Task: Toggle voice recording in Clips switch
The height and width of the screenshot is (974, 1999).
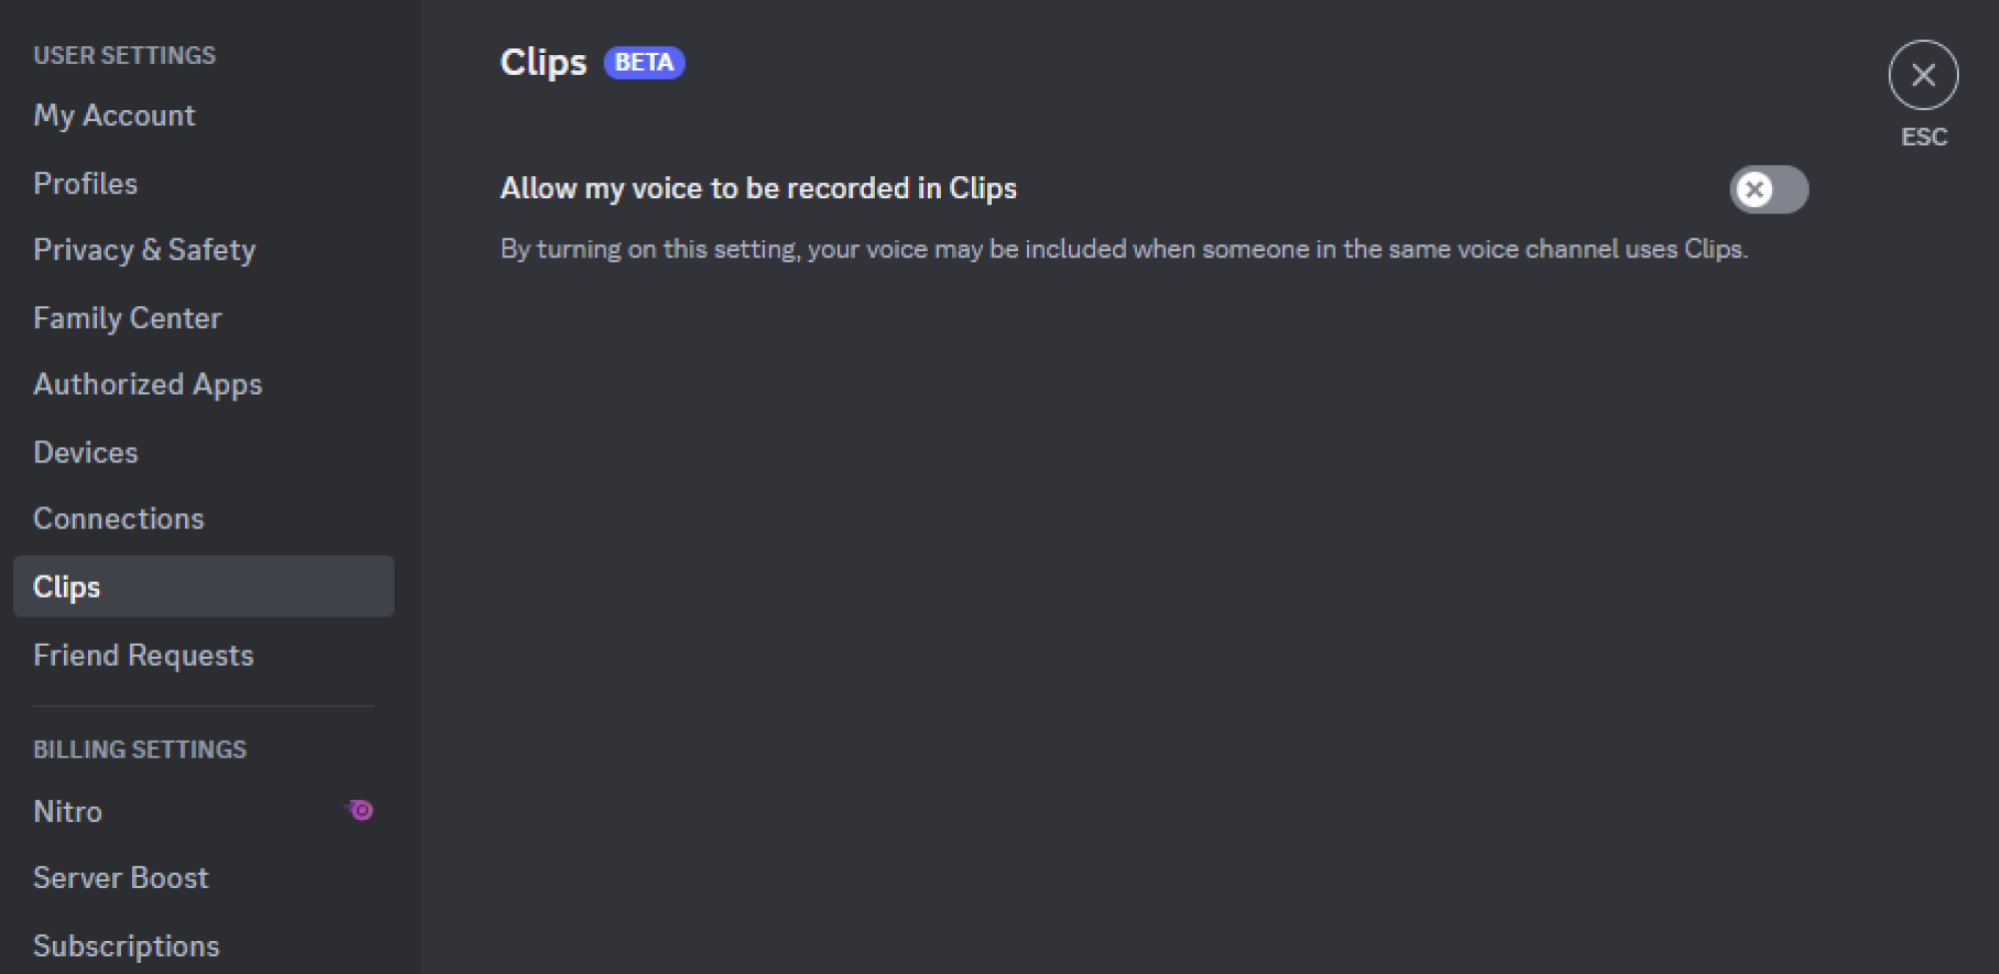Action: pos(1768,189)
